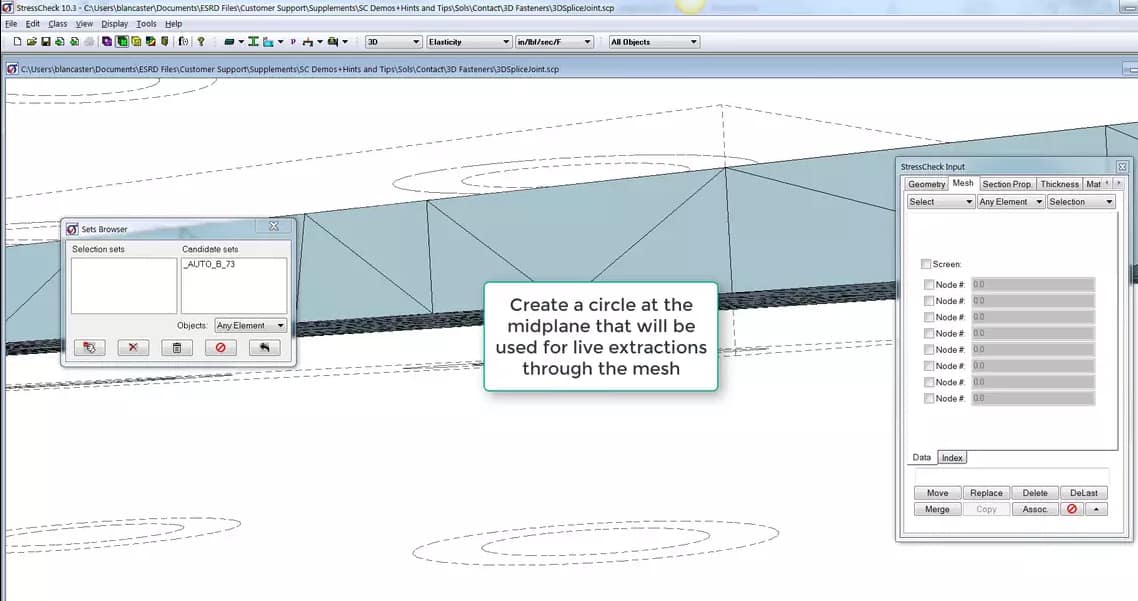Open the Objects Any Element dropdown
This screenshot has height=601, width=1138.
[x=249, y=324]
